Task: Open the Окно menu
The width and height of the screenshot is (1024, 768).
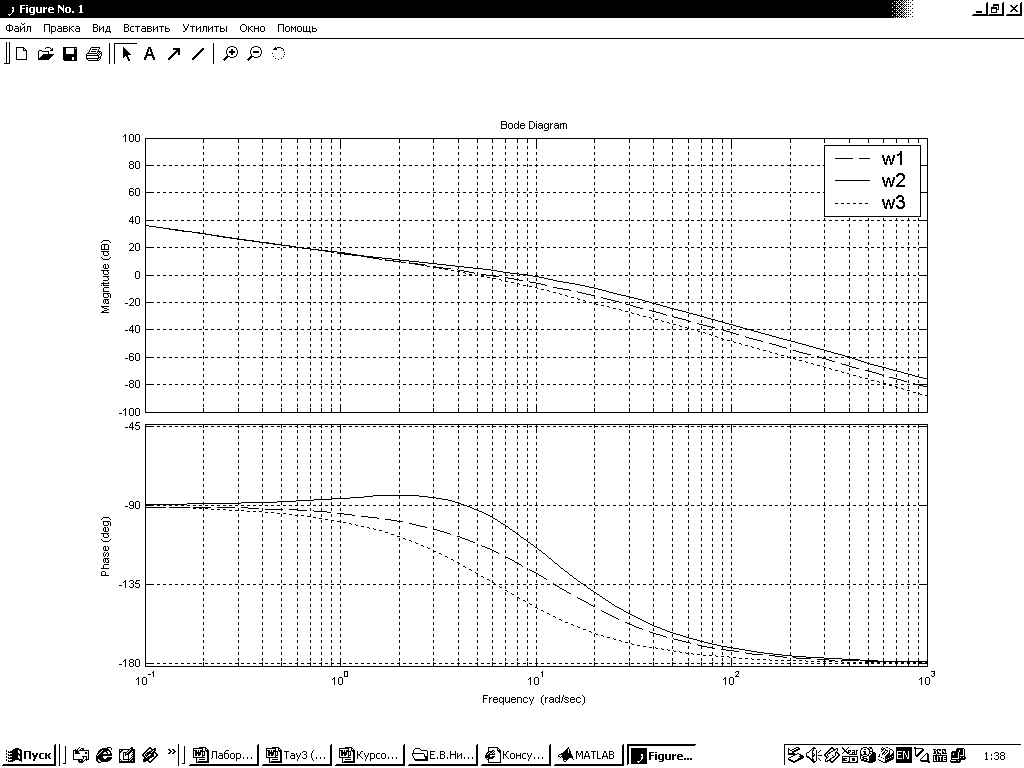Action: (252, 28)
